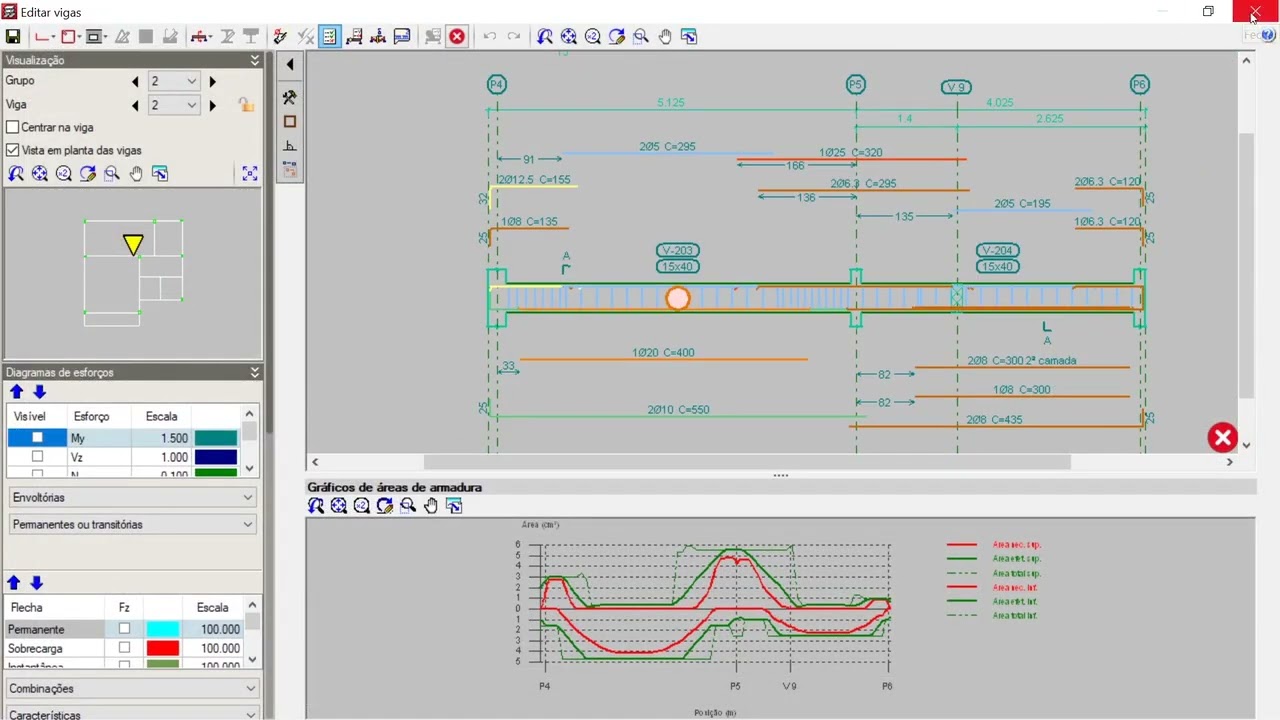The height and width of the screenshot is (720, 1280).
Task: Open the Permanentes ou transitórias dropdown
Action: [132, 524]
